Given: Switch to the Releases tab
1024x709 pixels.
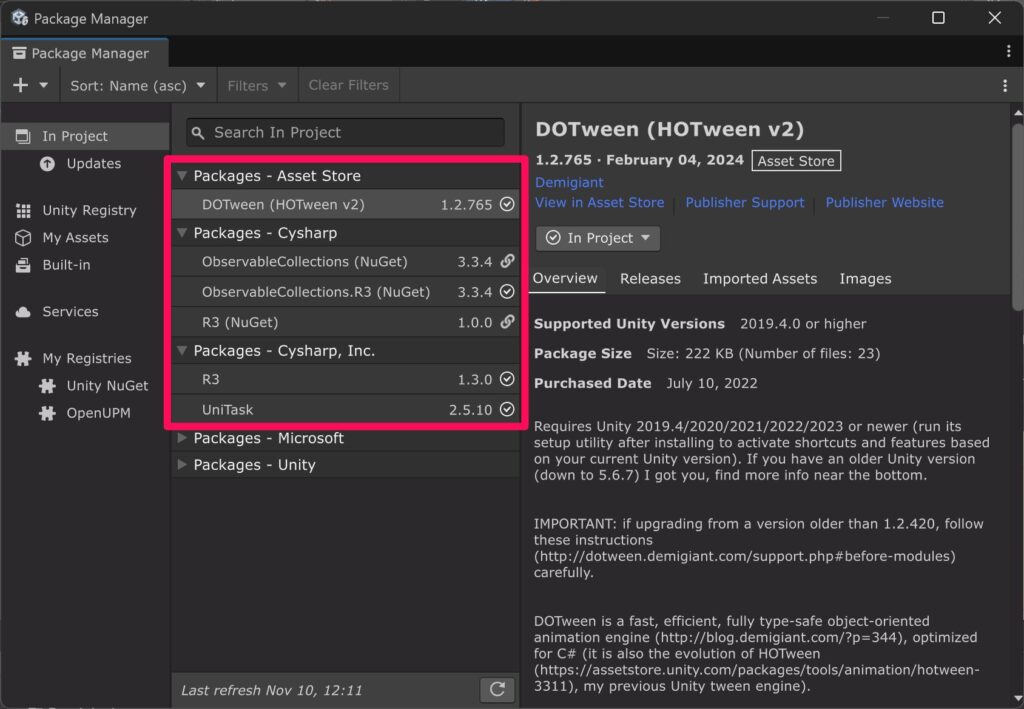Looking at the screenshot, I should click(650, 279).
